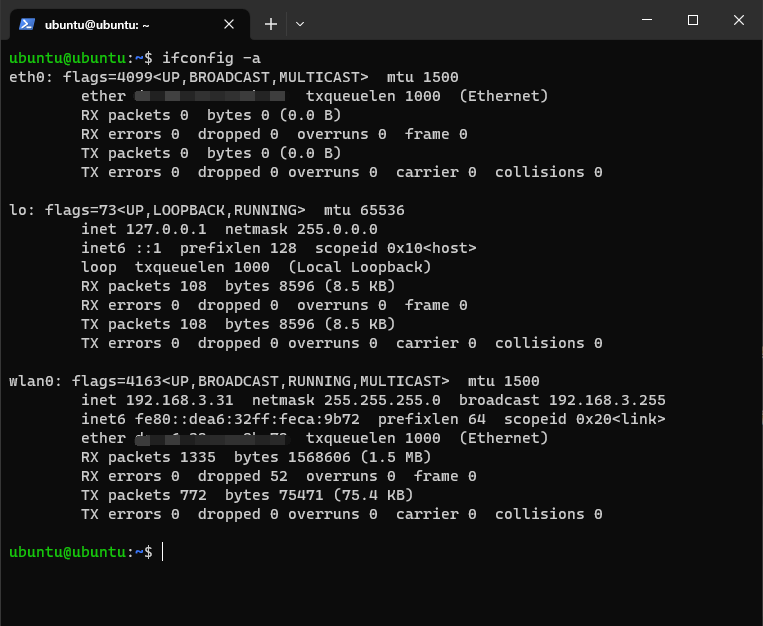
Task: Click the vertical scrollbar on the right edge
Action: coord(757,300)
